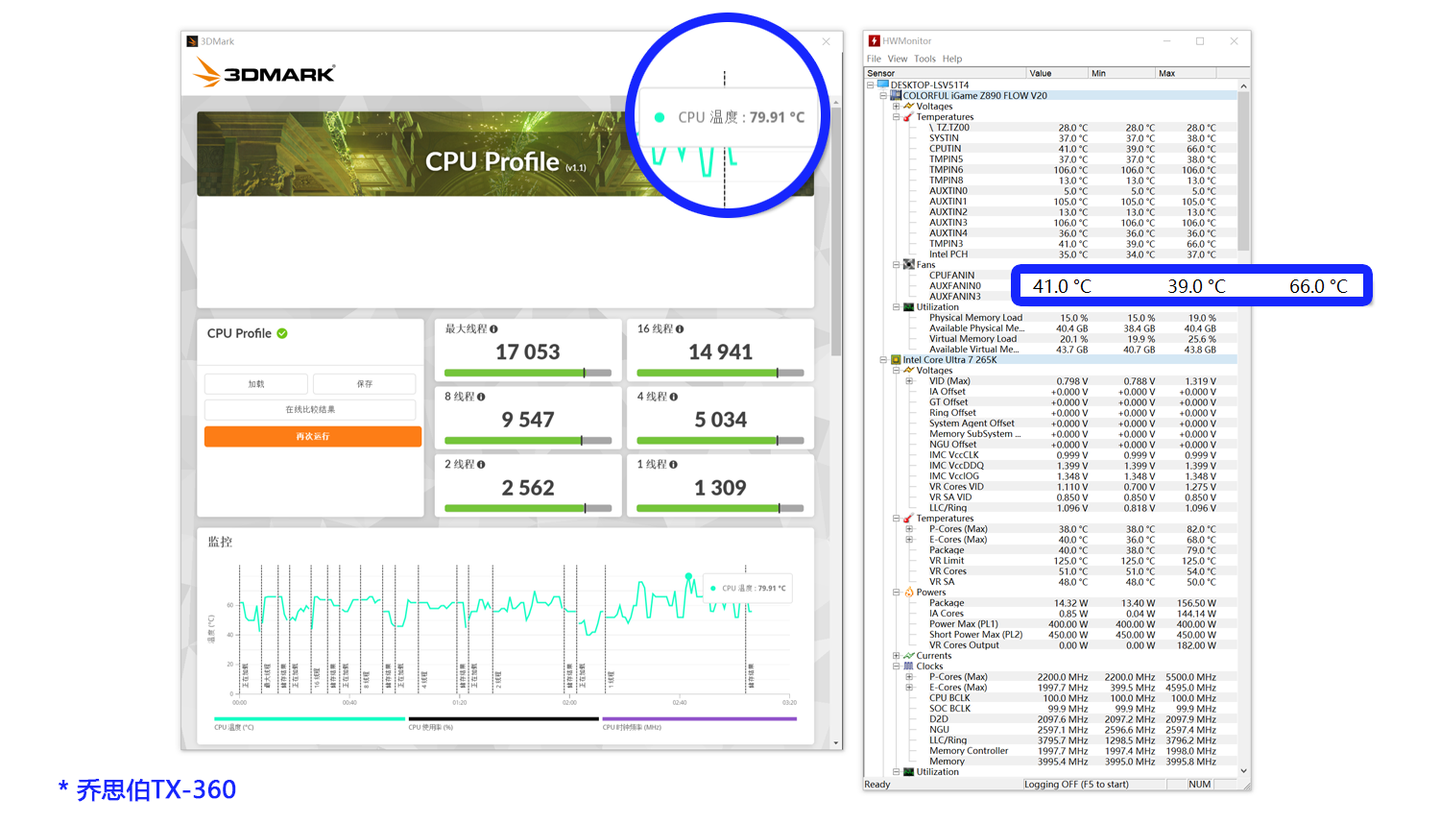Click the info icon beside 8 线程
The image size is (1440, 823).
[x=481, y=396]
